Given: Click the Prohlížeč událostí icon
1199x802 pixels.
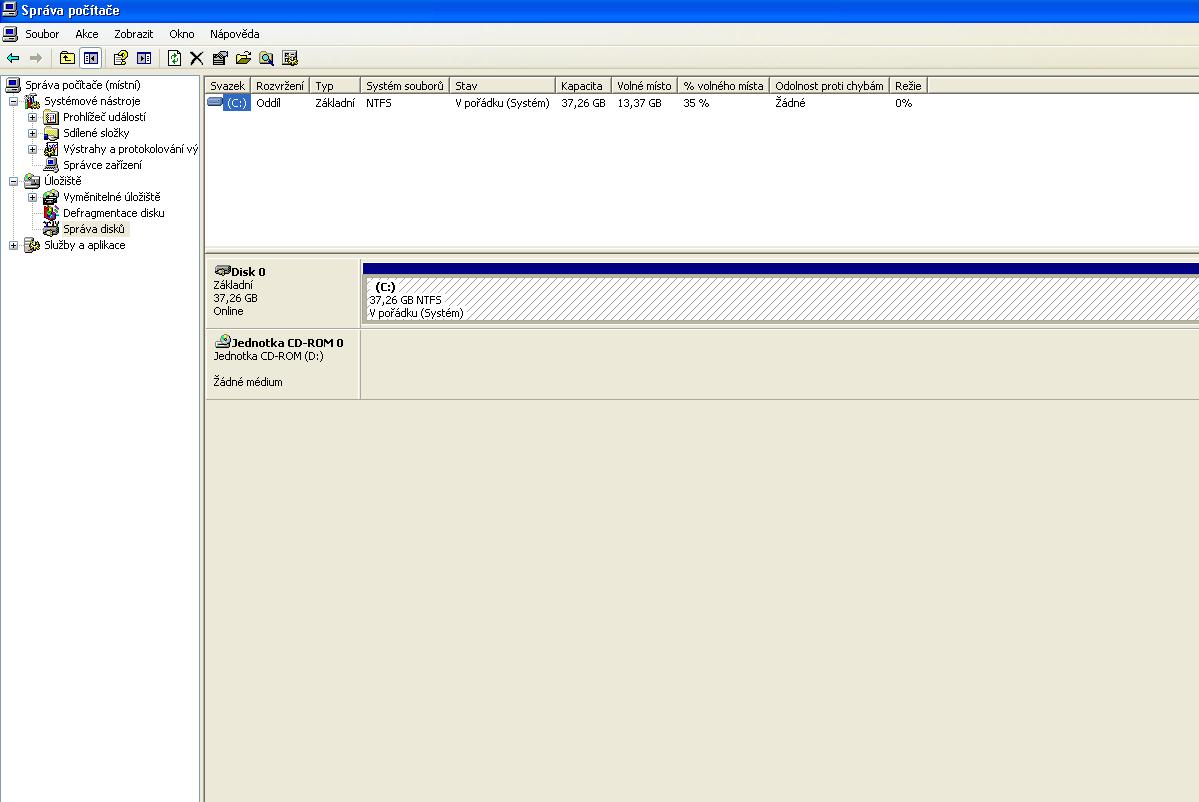Looking at the screenshot, I should [51, 117].
